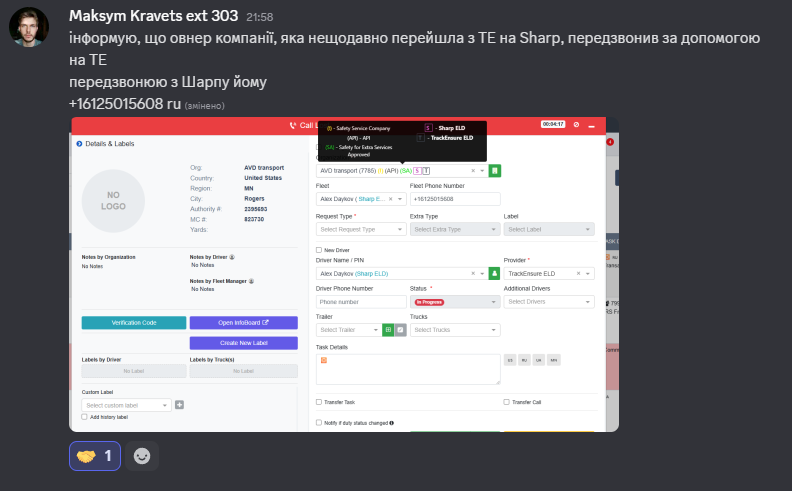Image resolution: width=792 pixels, height=491 pixels.
Task: Toggle the New Driver checkbox
Action: (x=319, y=250)
